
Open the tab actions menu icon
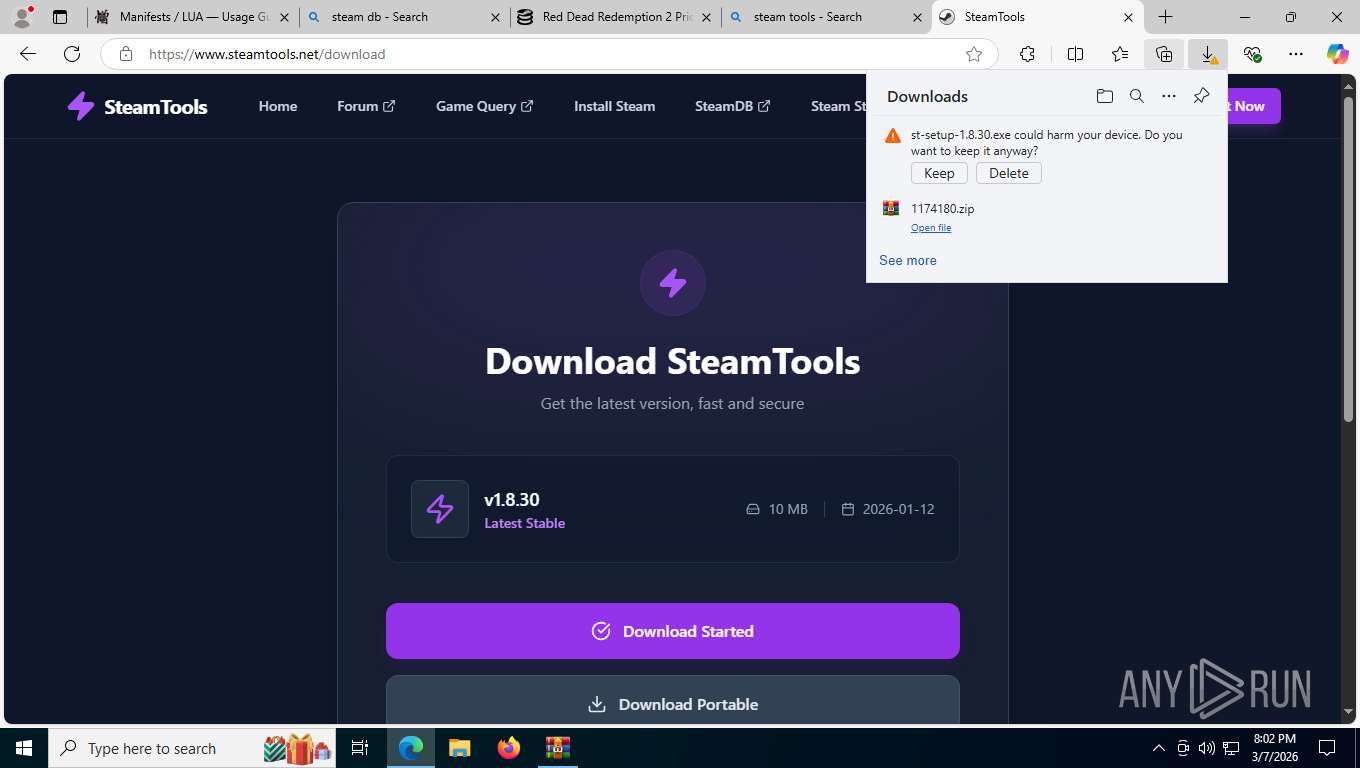pos(60,17)
